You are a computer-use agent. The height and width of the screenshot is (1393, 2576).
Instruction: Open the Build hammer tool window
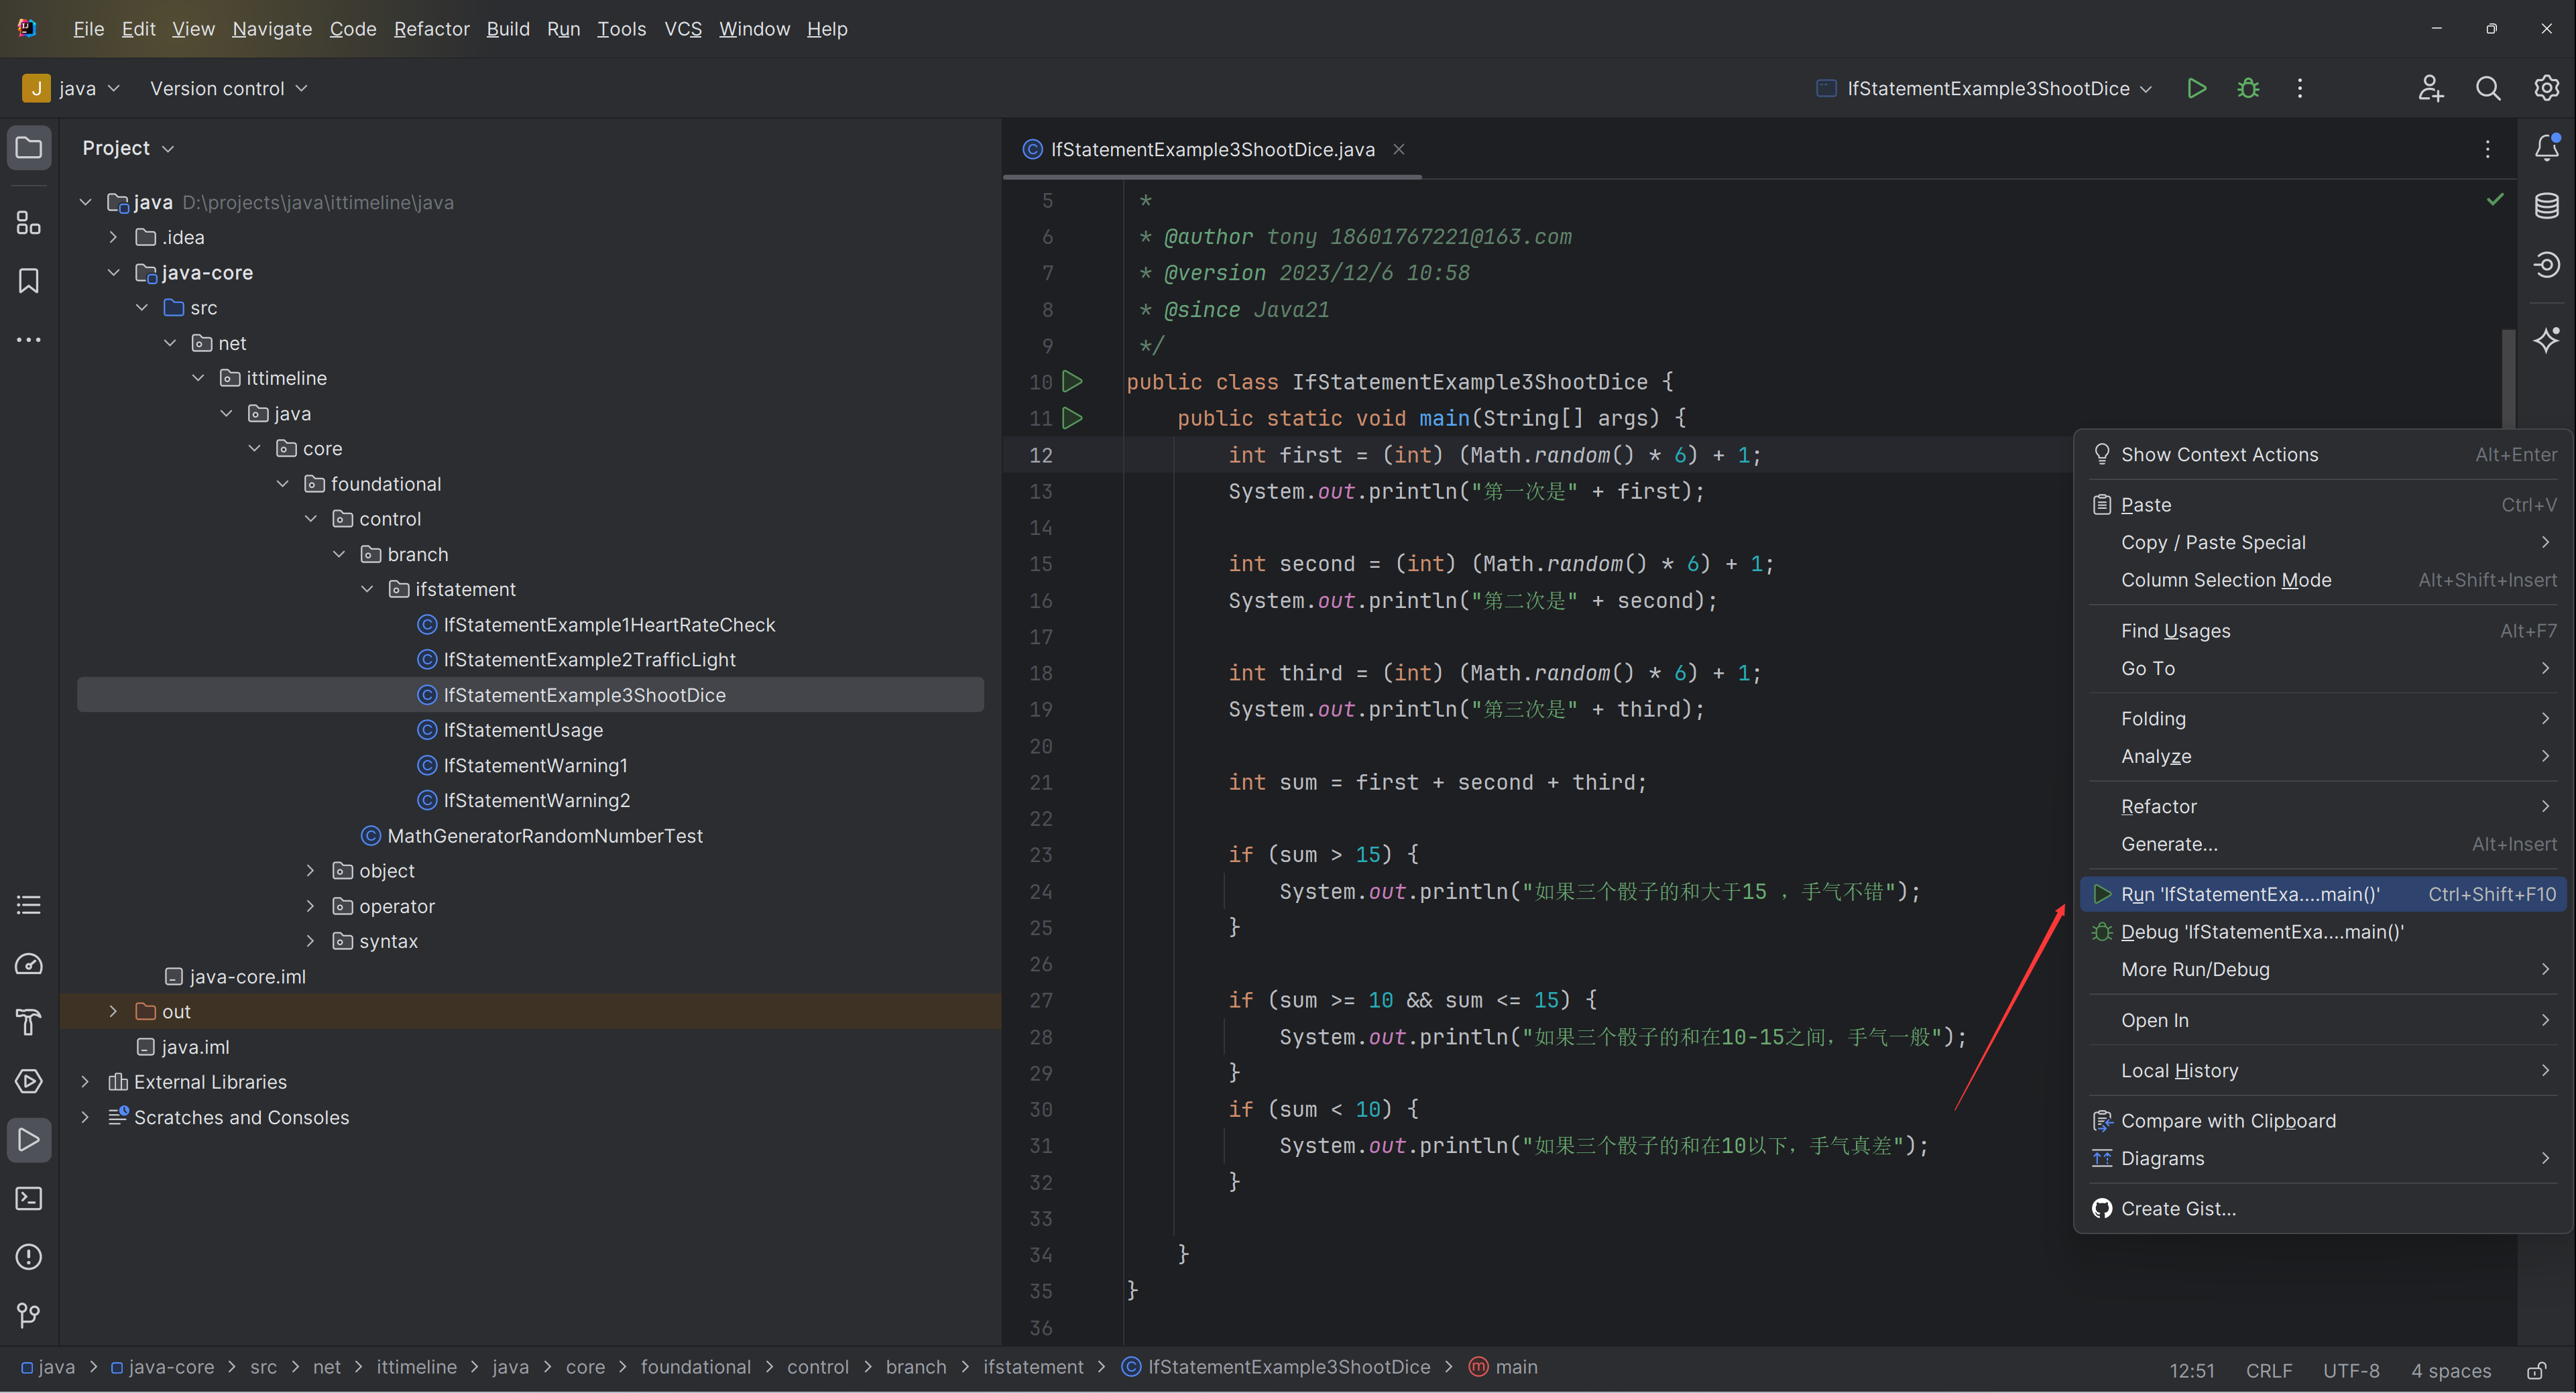29,1022
